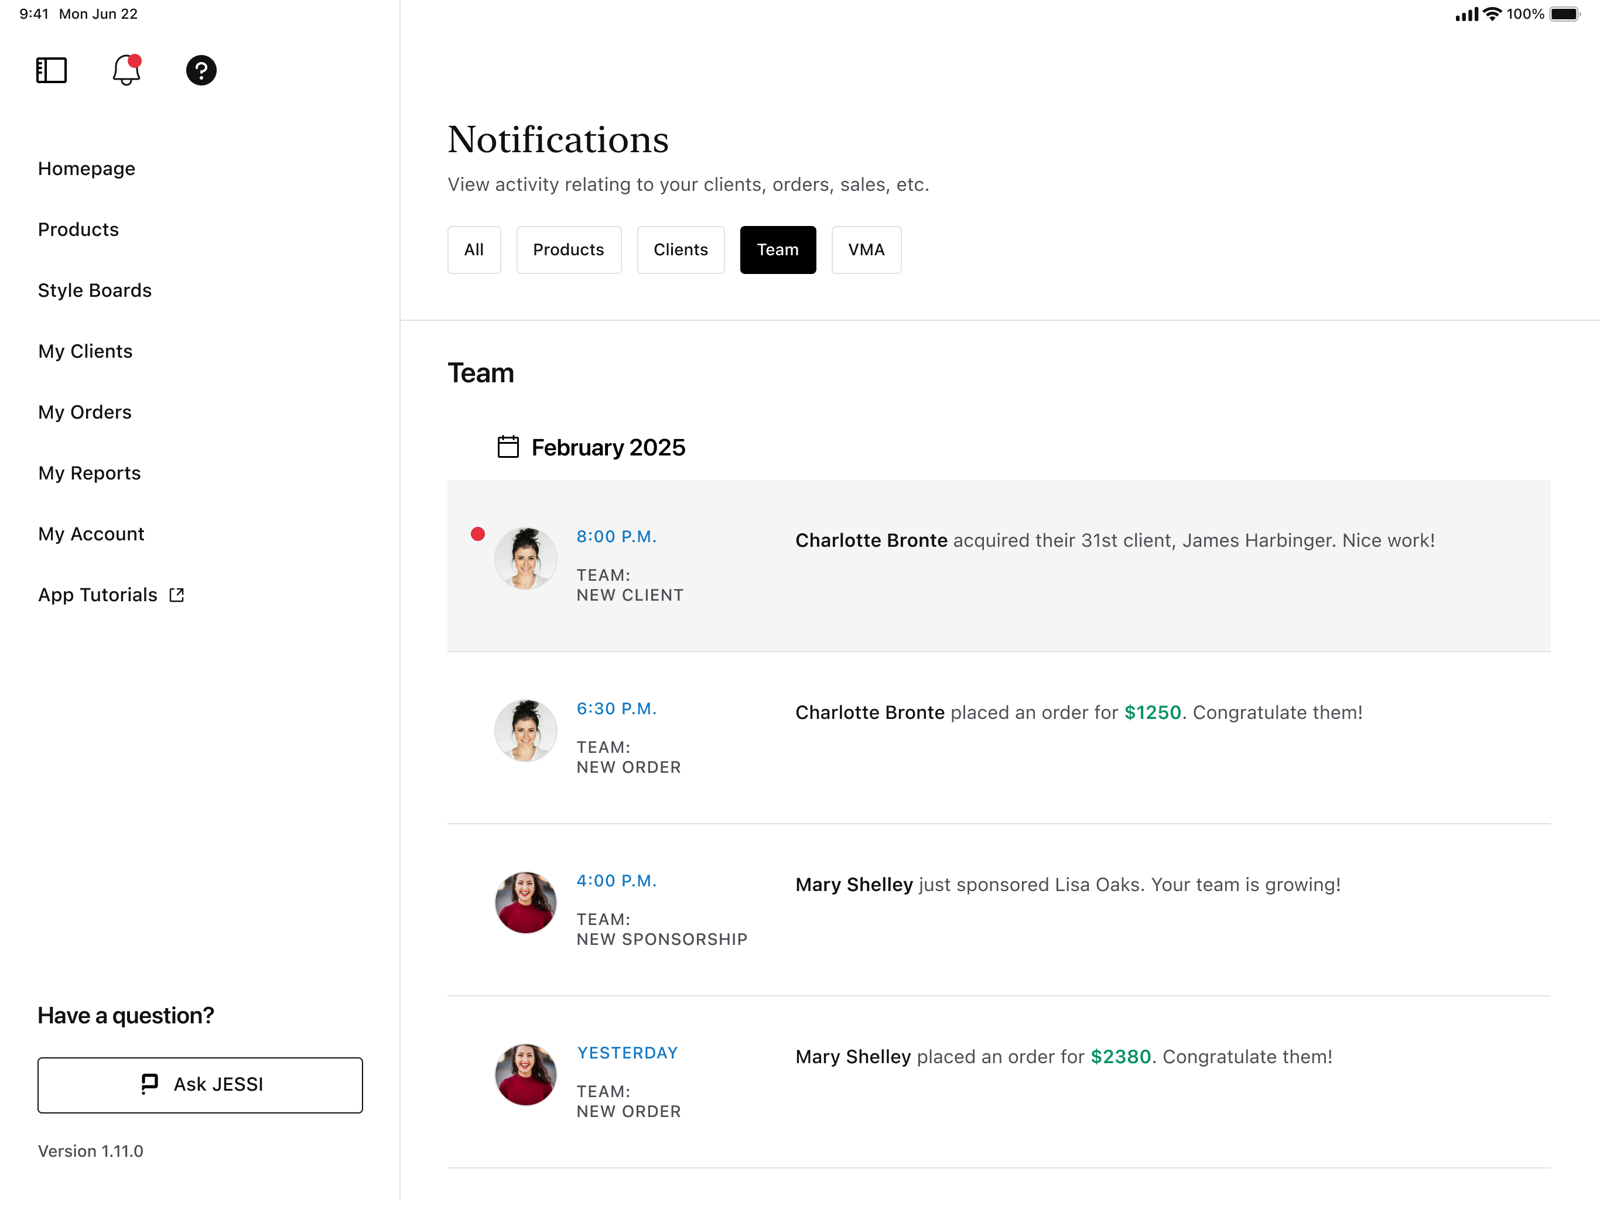Open My Orders
The width and height of the screenshot is (1600, 1206).
[x=85, y=413]
